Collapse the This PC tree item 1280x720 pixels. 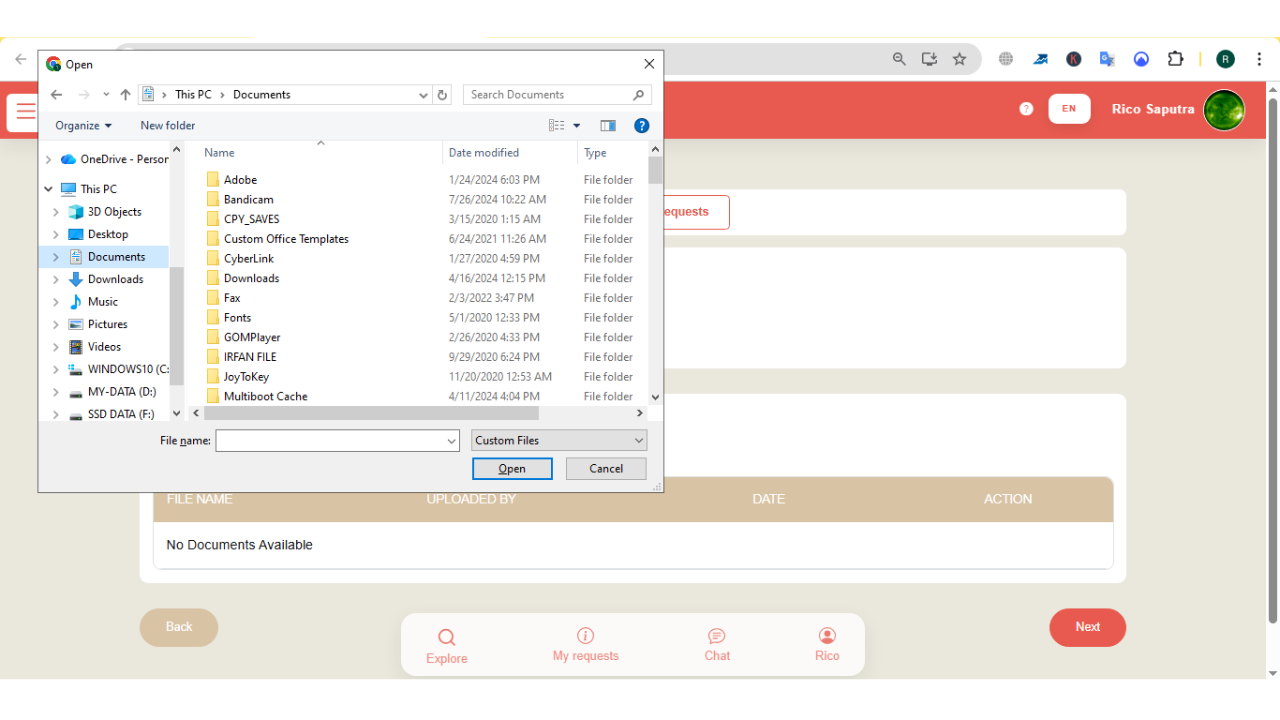[47, 188]
